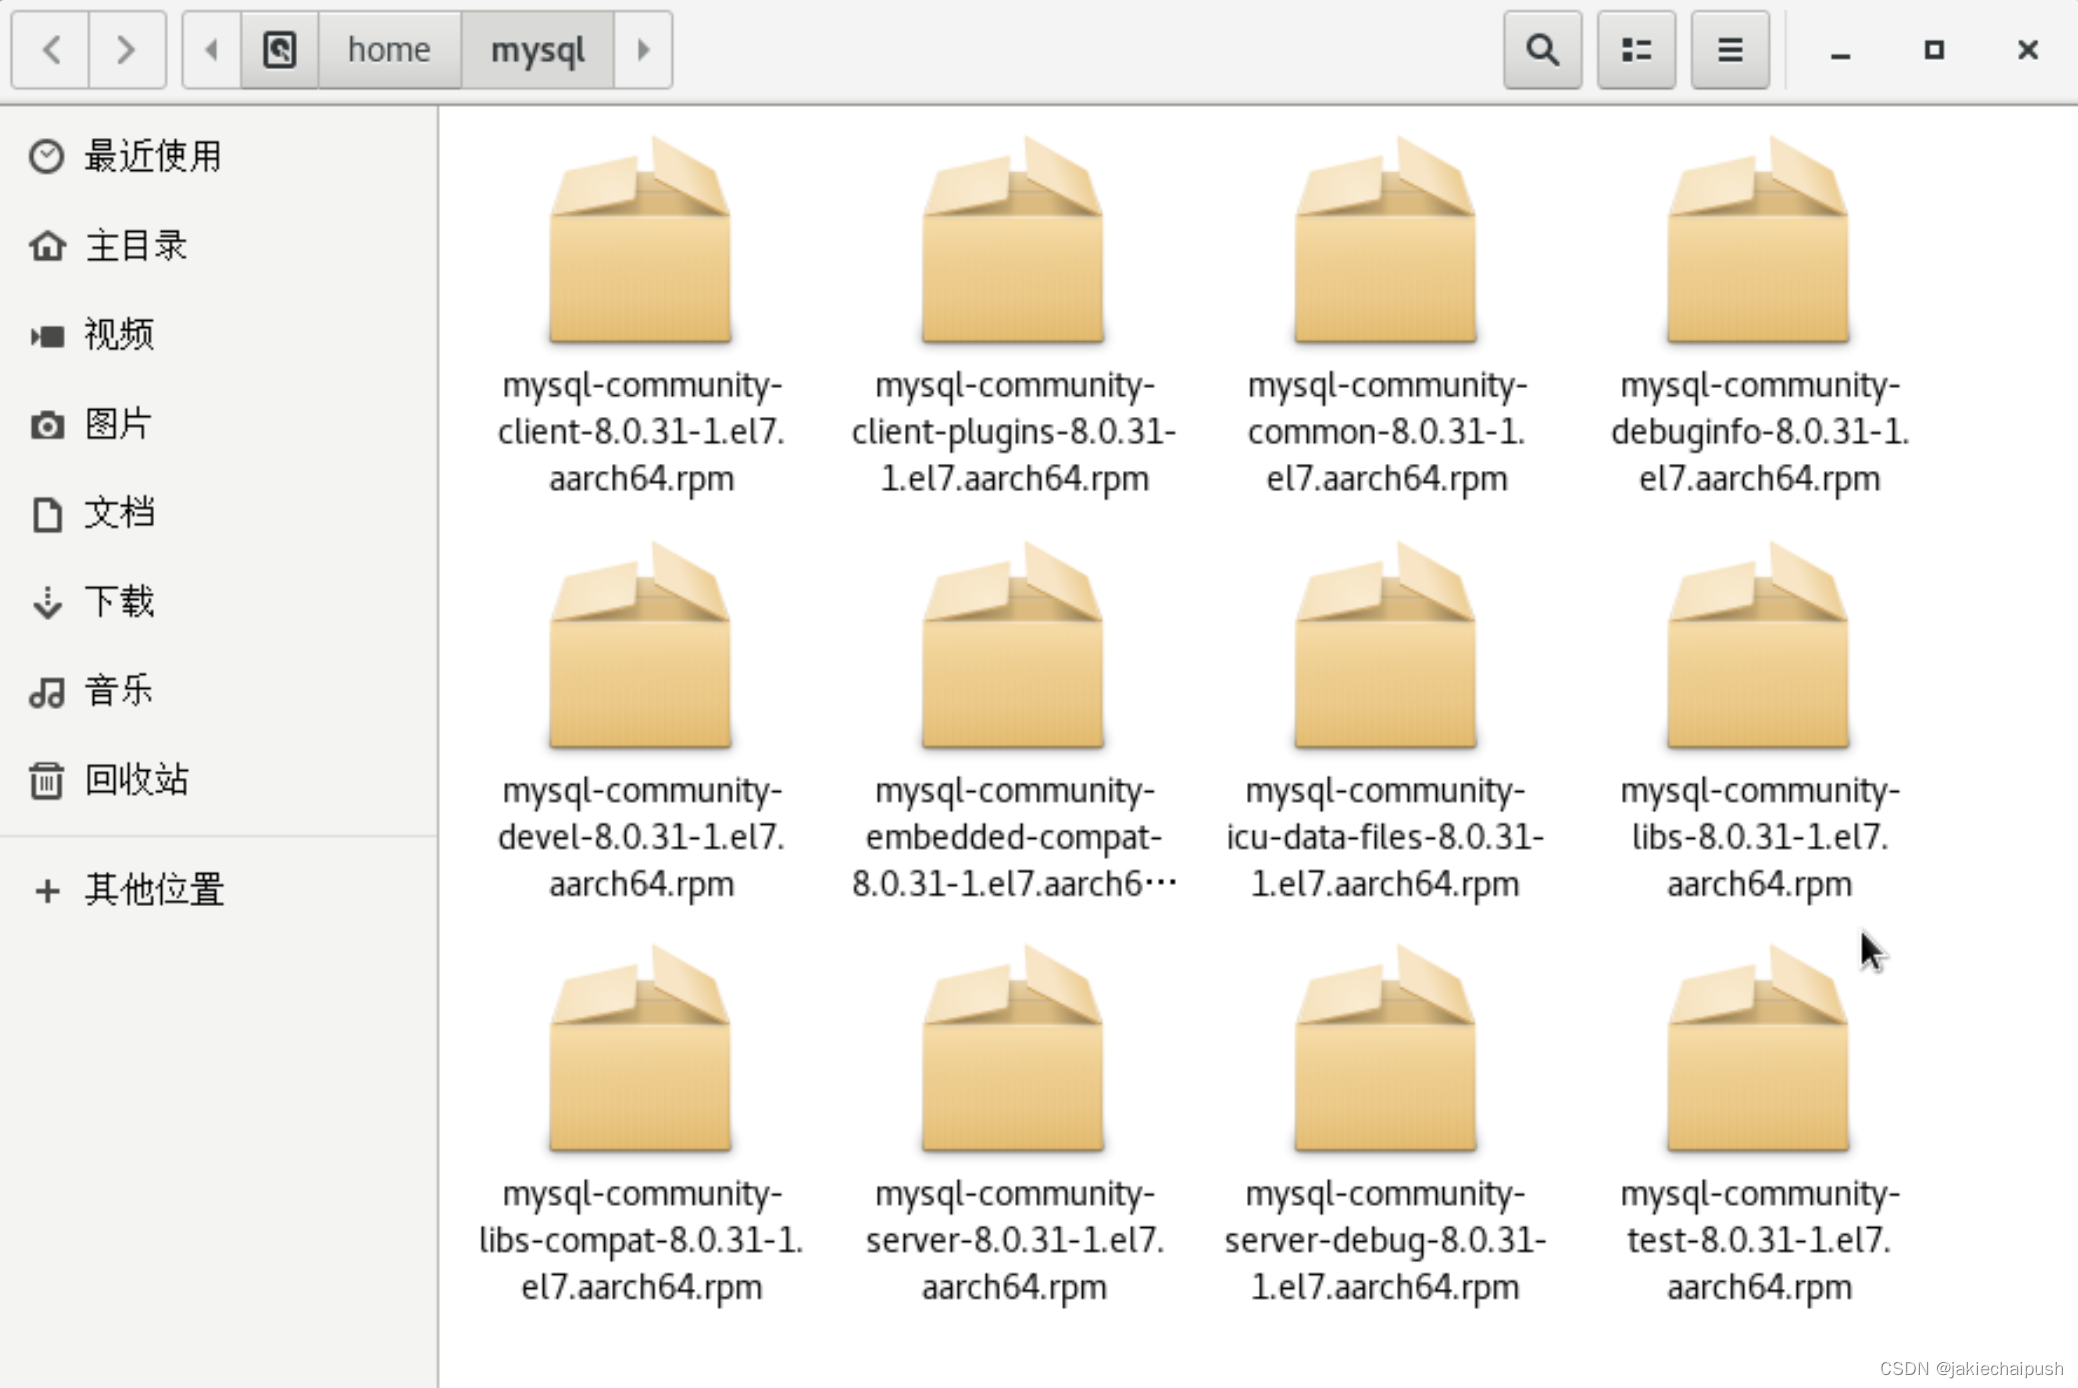Open 视频 videos in sidebar
Screen dimensions: 2078x1388
tap(218, 334)
